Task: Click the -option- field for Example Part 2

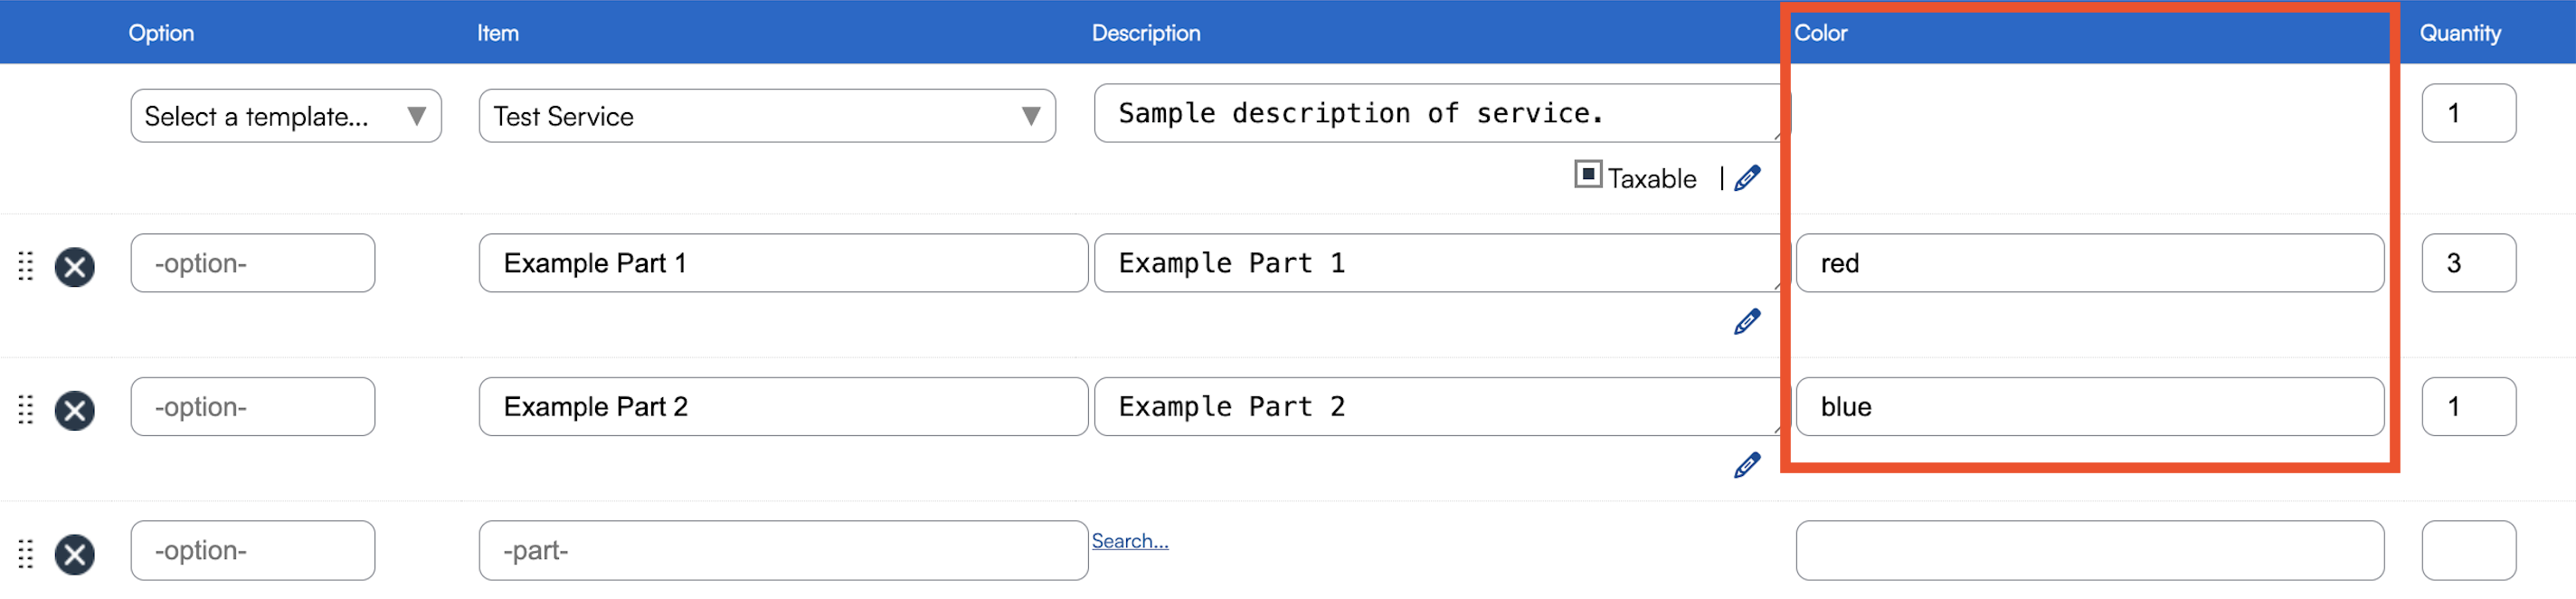Action: tap(252, 407)
